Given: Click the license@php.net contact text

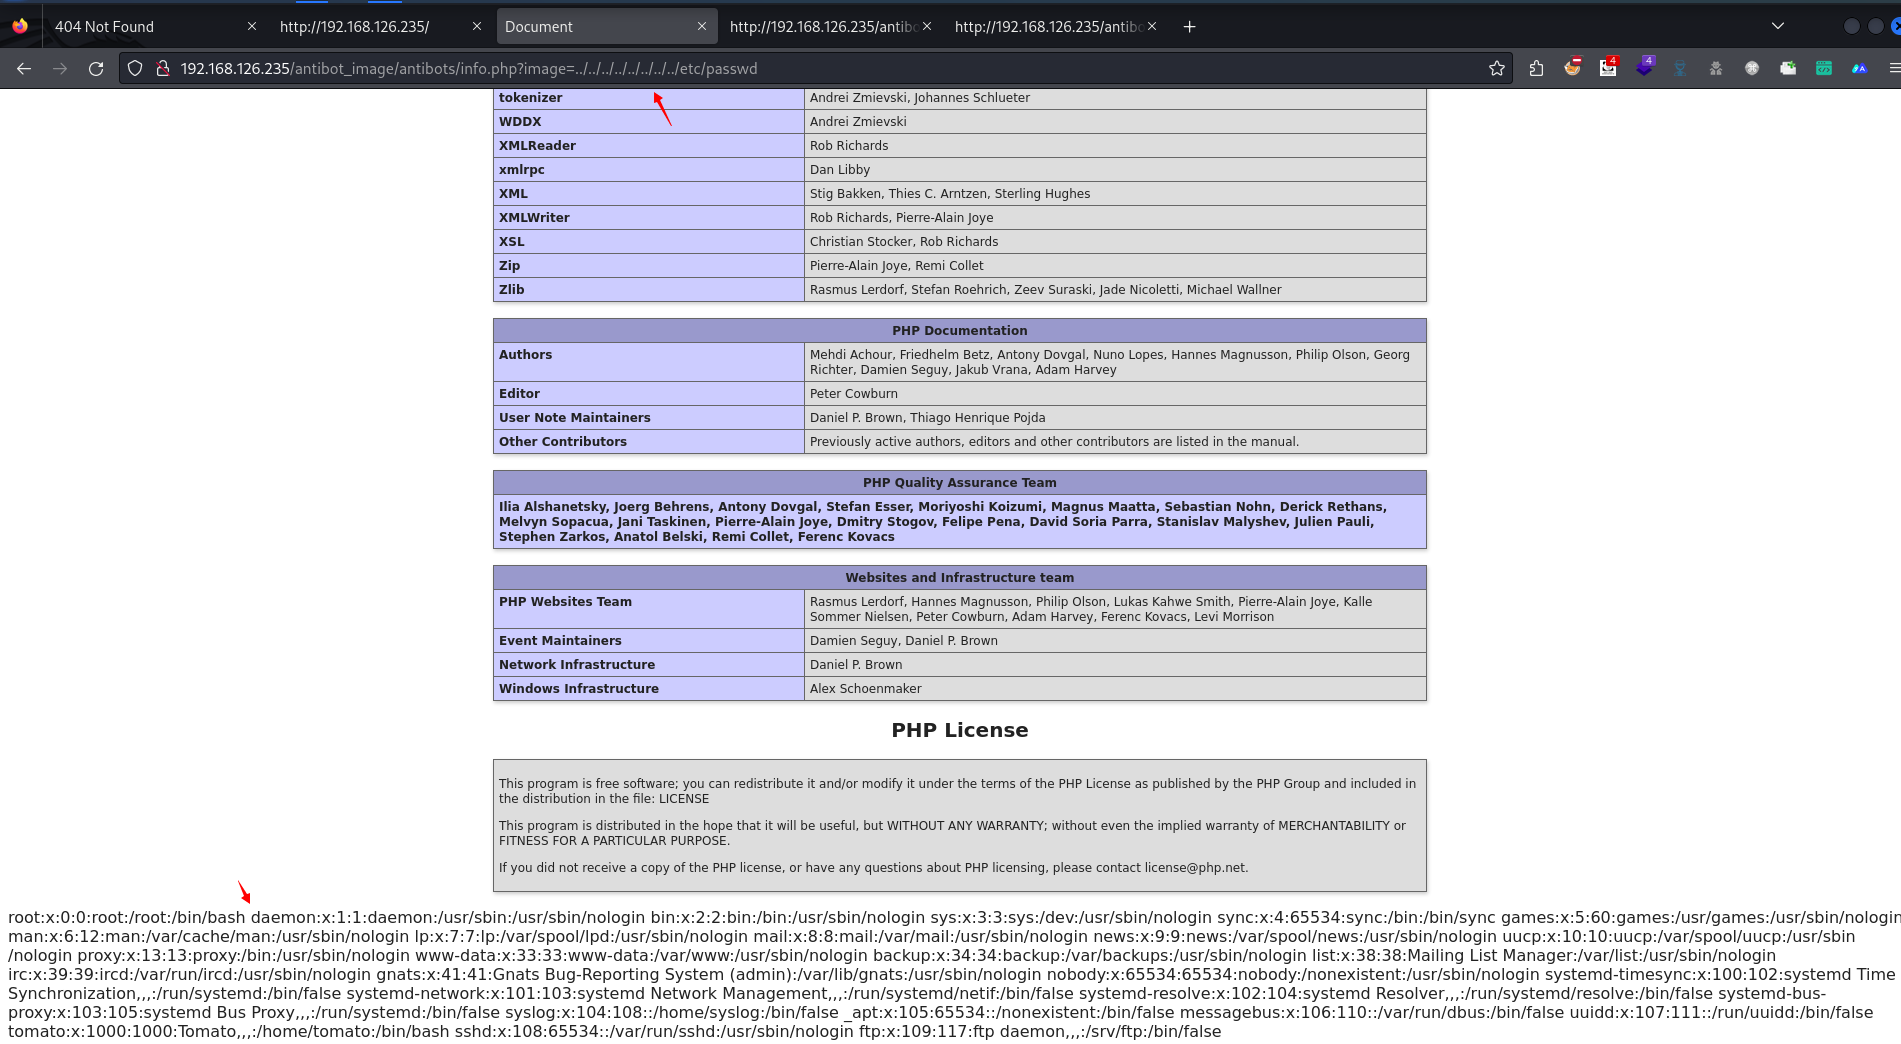Looking at the screenshot, I should point(1196,868).
